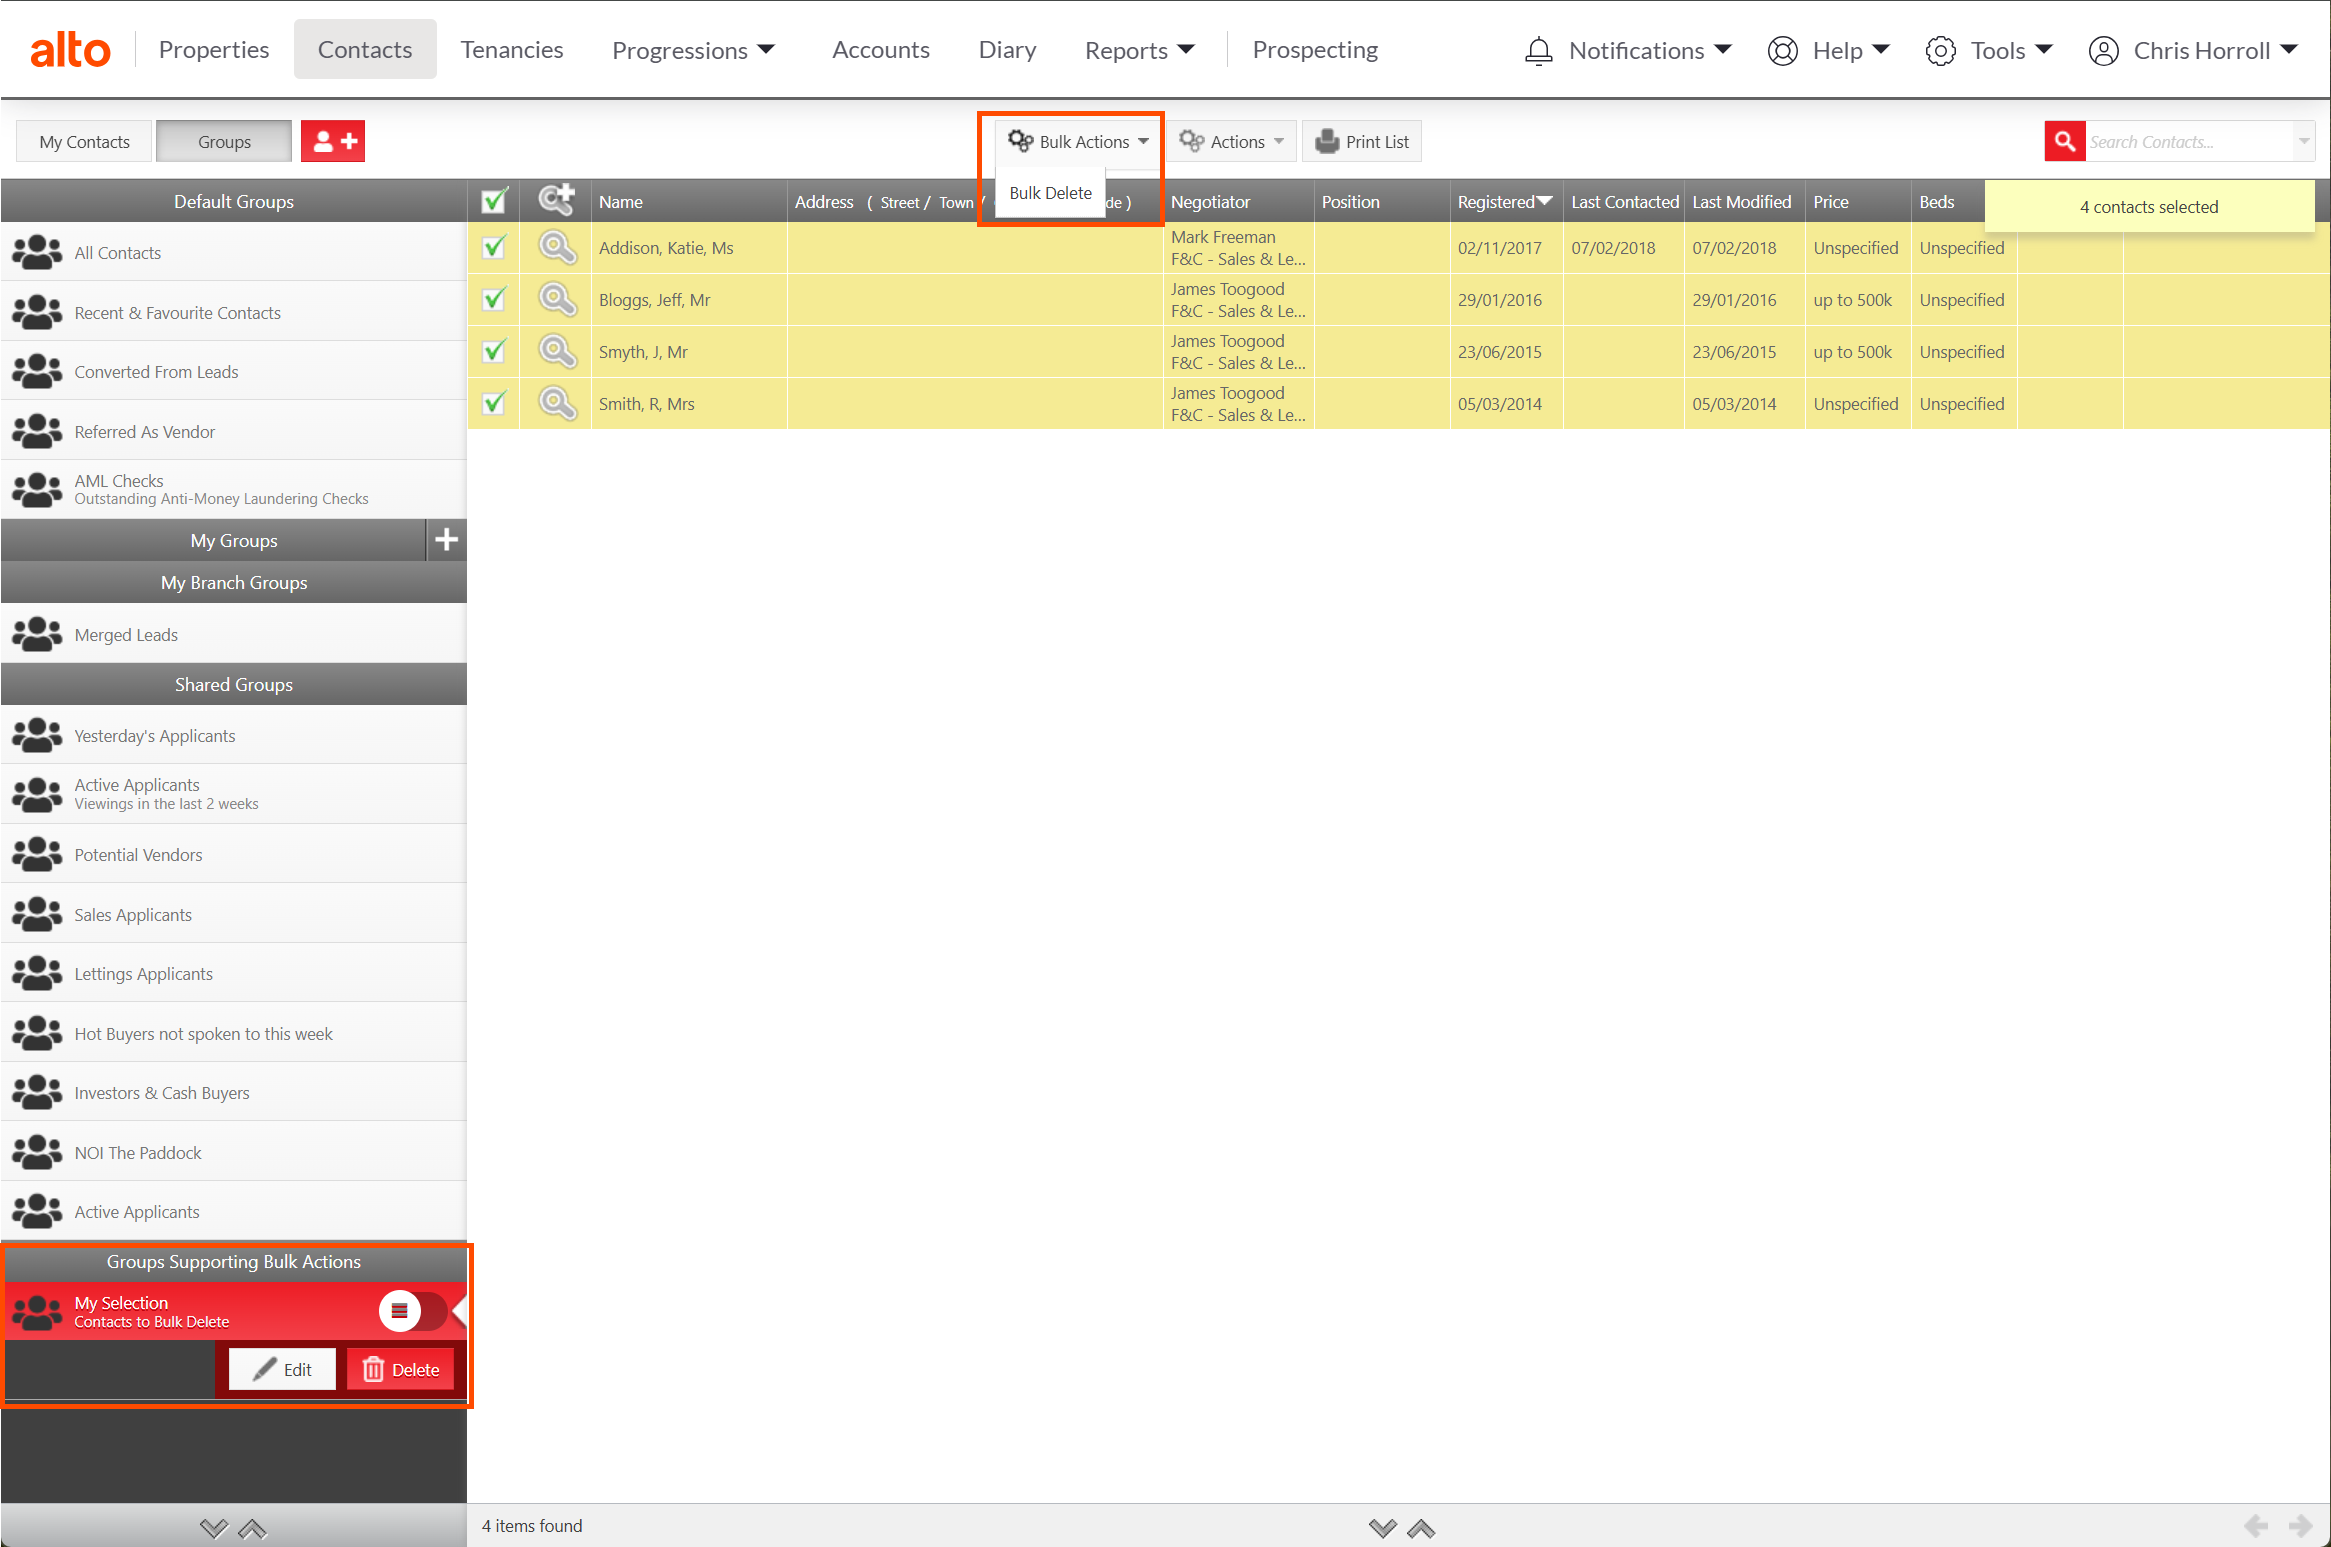This screenshot has height=1547, width=2331.
Task: Click the My Contacts button
Action: tap(85, 142)
